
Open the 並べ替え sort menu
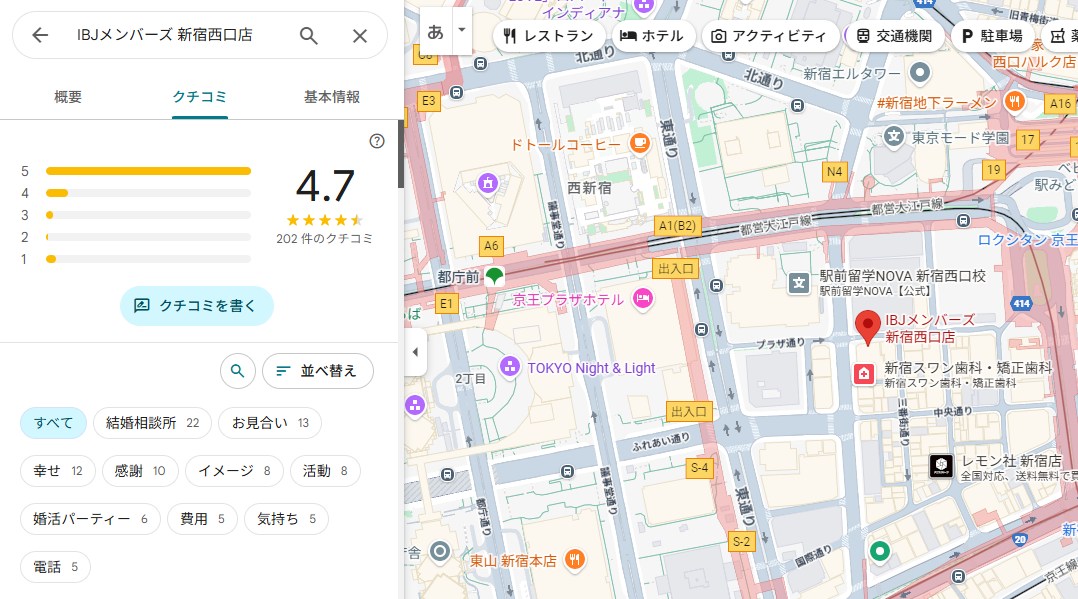click(317, 371)
